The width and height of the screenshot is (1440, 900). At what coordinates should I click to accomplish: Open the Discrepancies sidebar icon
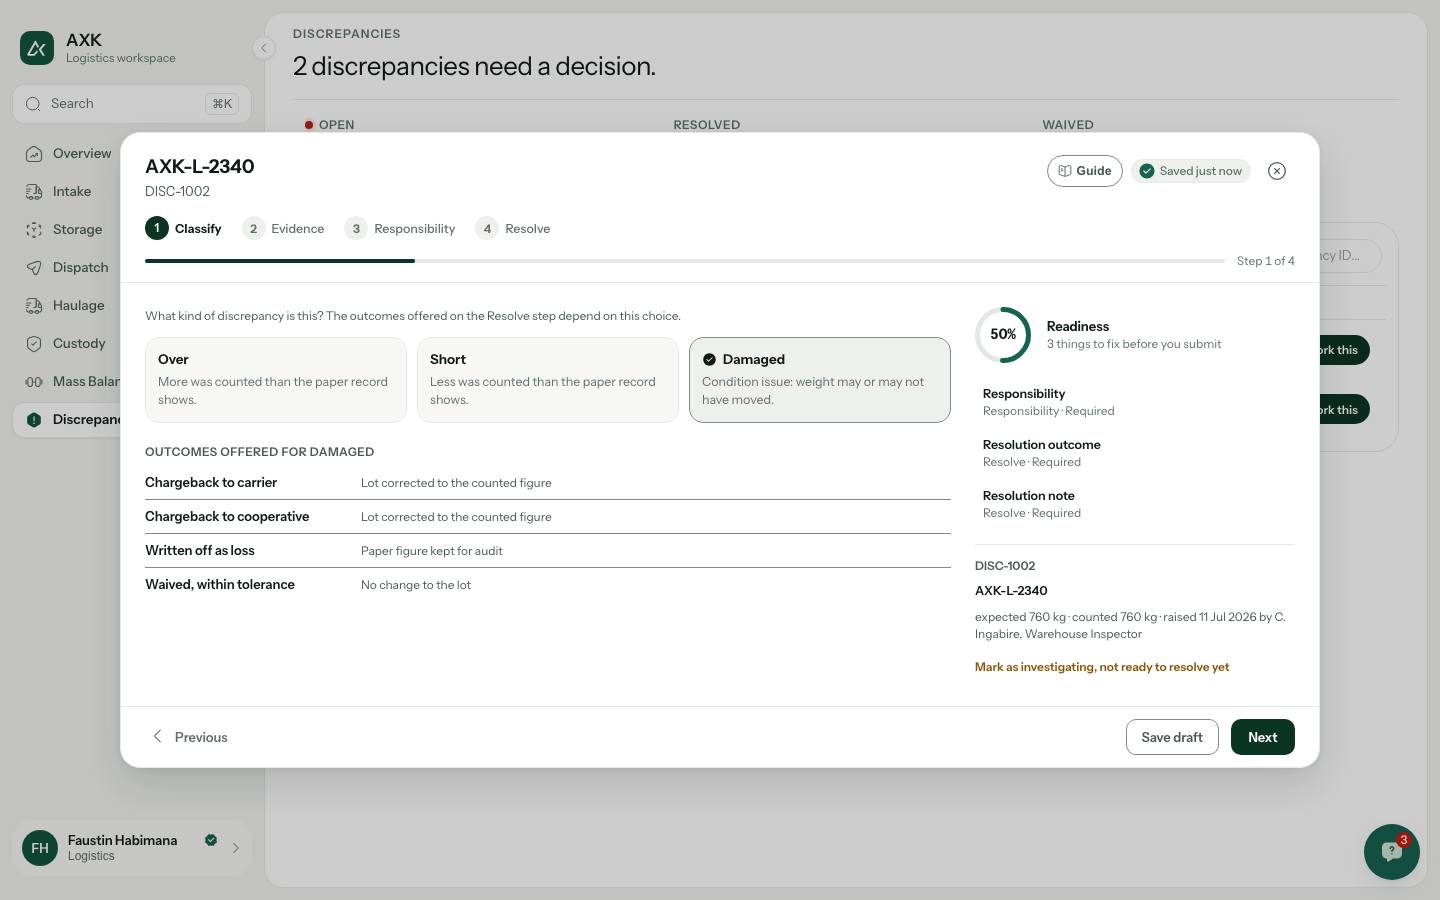[x=34, y=420]
